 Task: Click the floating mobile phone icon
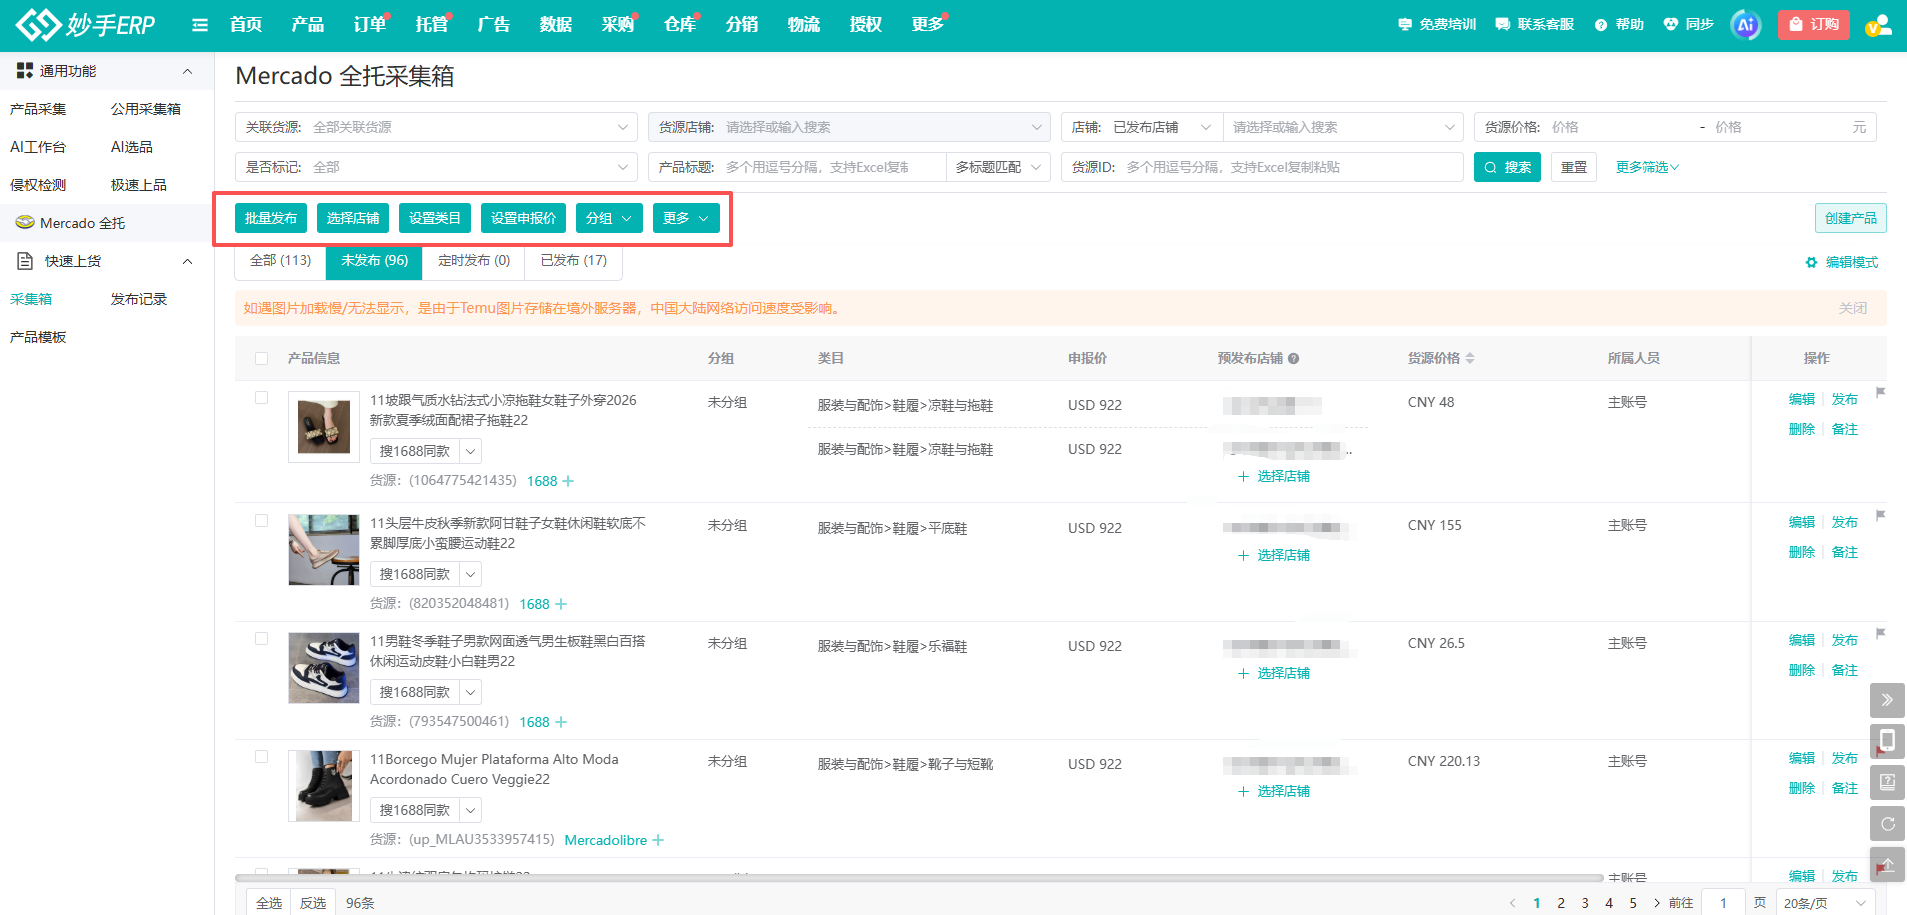pos(1887,741)
